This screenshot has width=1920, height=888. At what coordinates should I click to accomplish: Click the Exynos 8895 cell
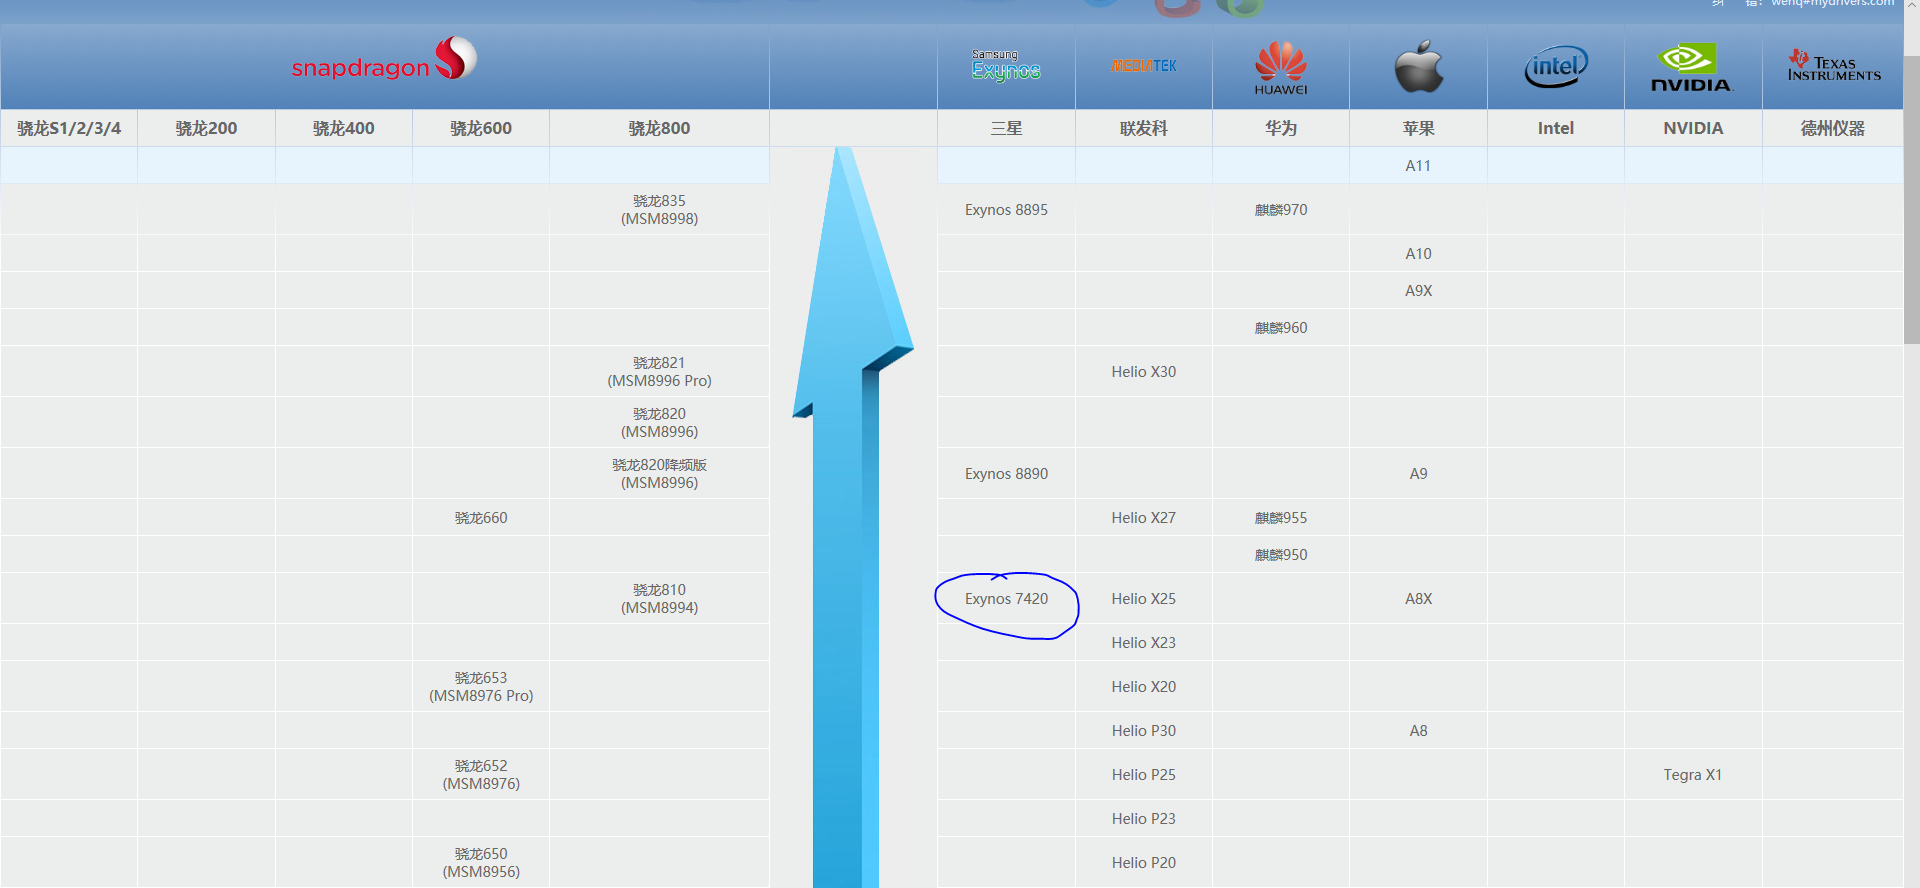click(1006, 210)
